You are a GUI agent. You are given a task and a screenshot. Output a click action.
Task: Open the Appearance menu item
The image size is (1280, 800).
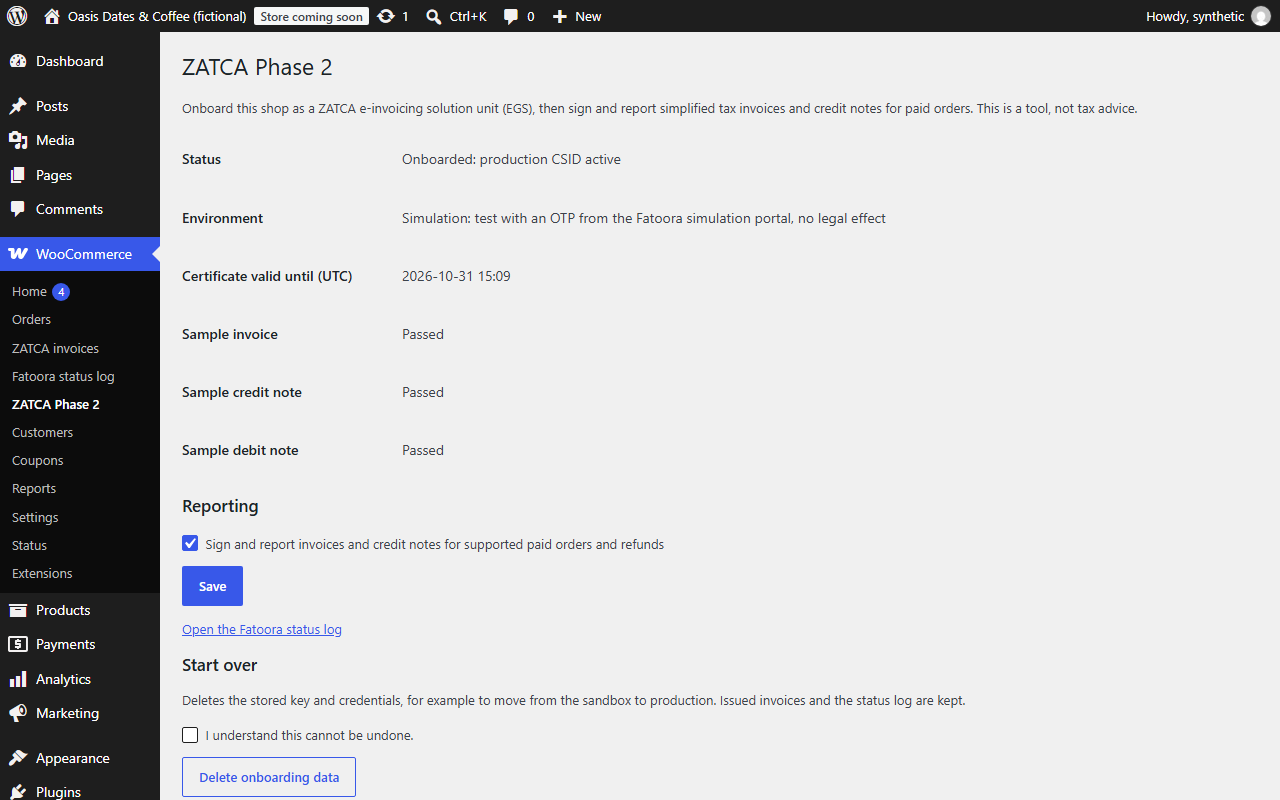tap(80, 758)
